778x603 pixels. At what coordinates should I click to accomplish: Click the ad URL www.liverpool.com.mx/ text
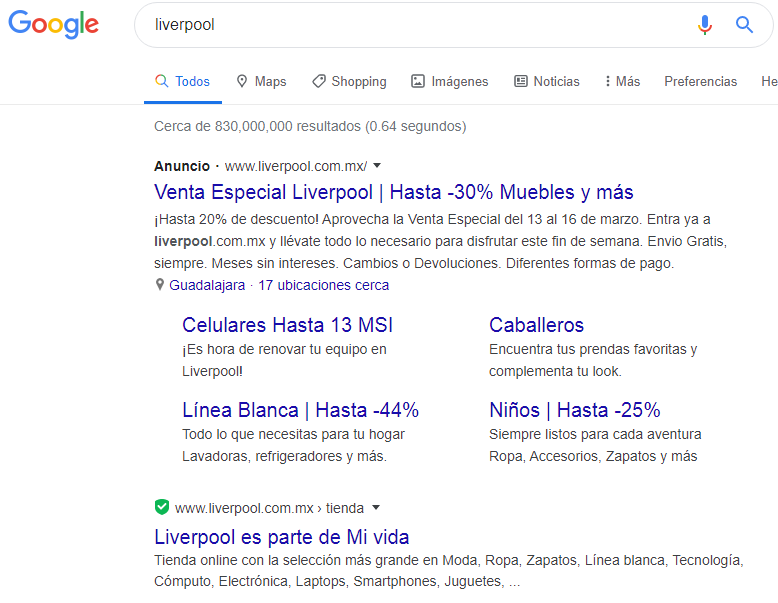point(296,166)
